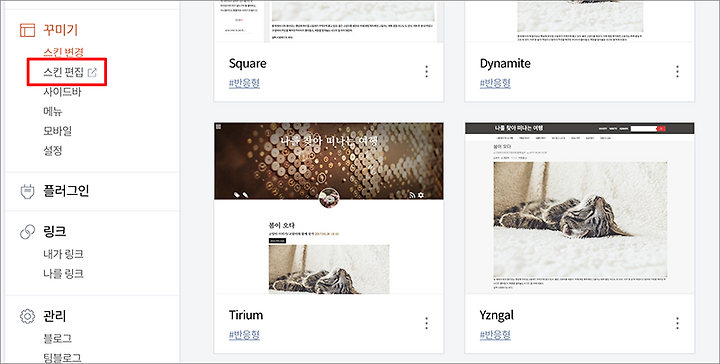This screenshot has height=364, width=720.
Task: Open 블로그 under 관리
Action: pos(57,339)
